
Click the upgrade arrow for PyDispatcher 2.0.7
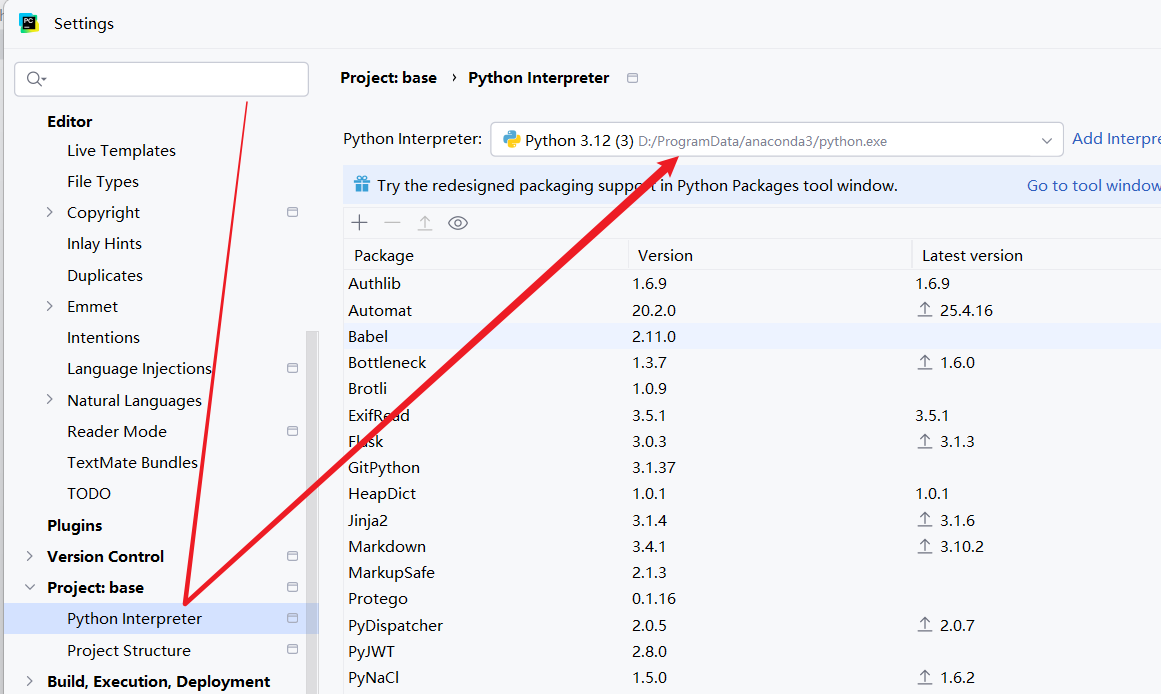925,625
